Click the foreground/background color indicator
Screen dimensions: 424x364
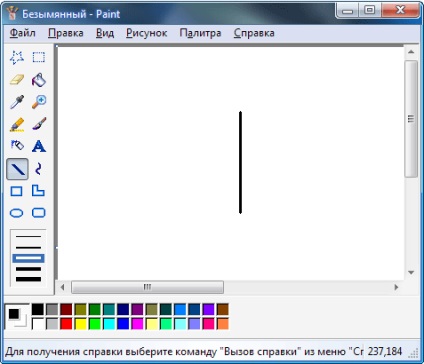17,316
